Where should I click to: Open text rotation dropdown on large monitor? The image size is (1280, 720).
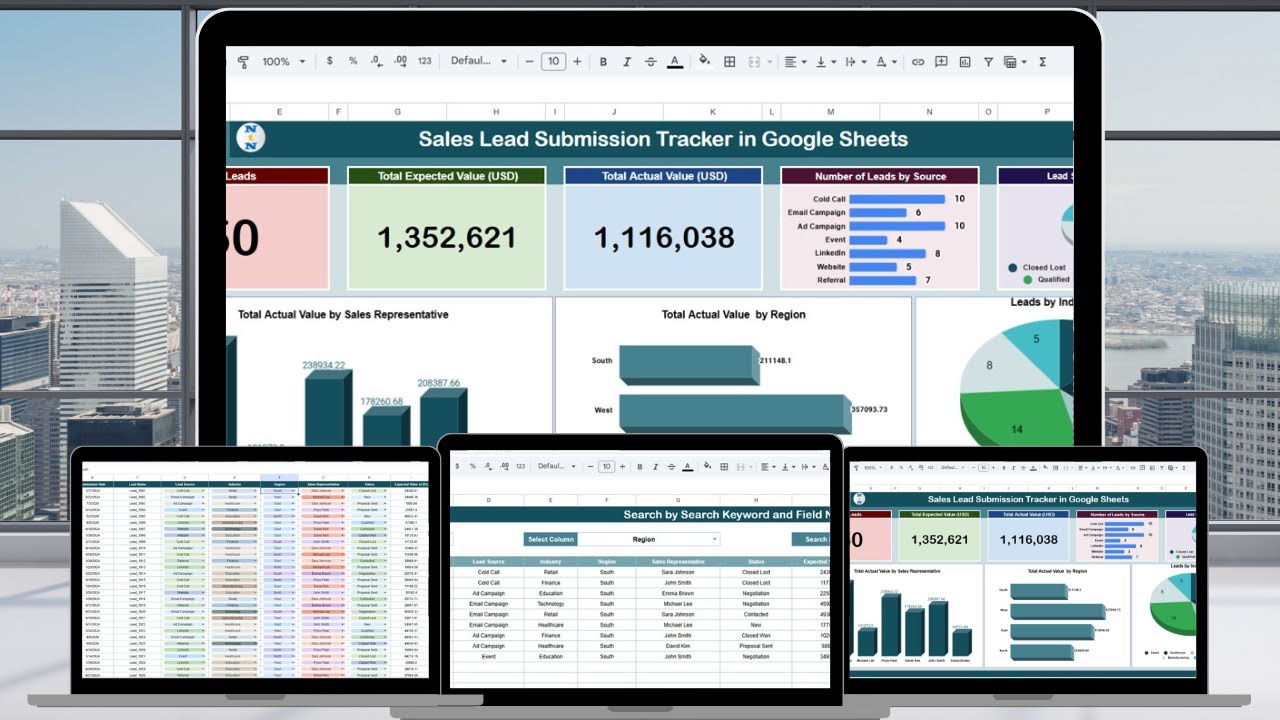tap(886, 62)
